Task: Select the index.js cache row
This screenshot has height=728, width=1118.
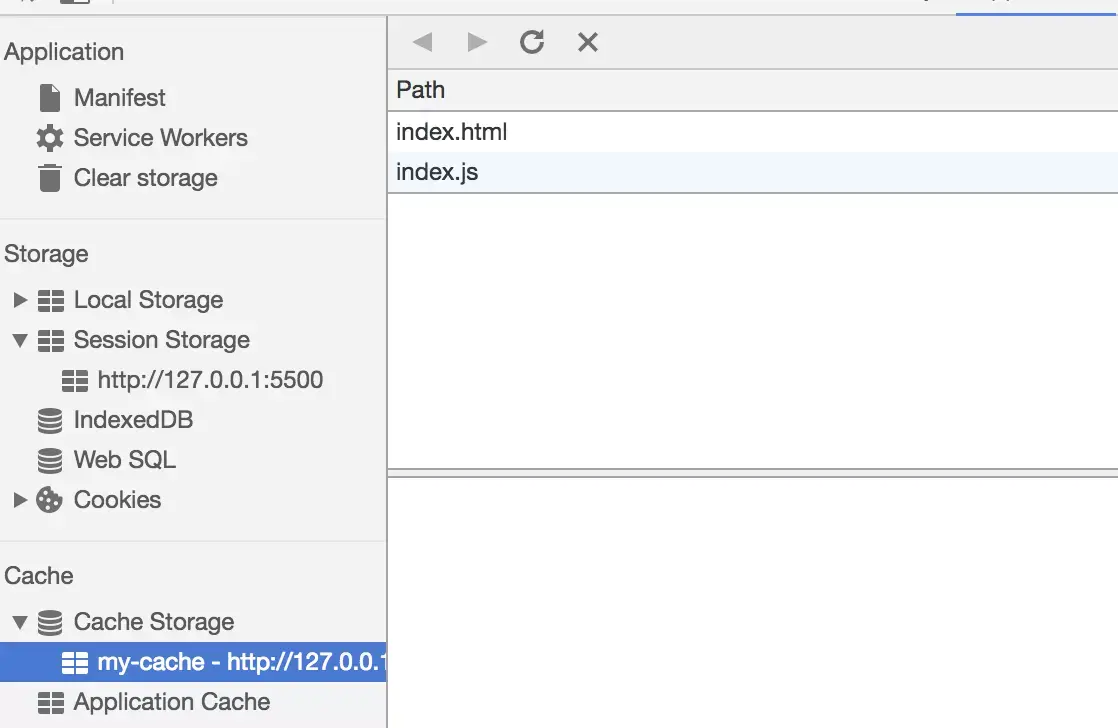Action: tap(753, 172)
